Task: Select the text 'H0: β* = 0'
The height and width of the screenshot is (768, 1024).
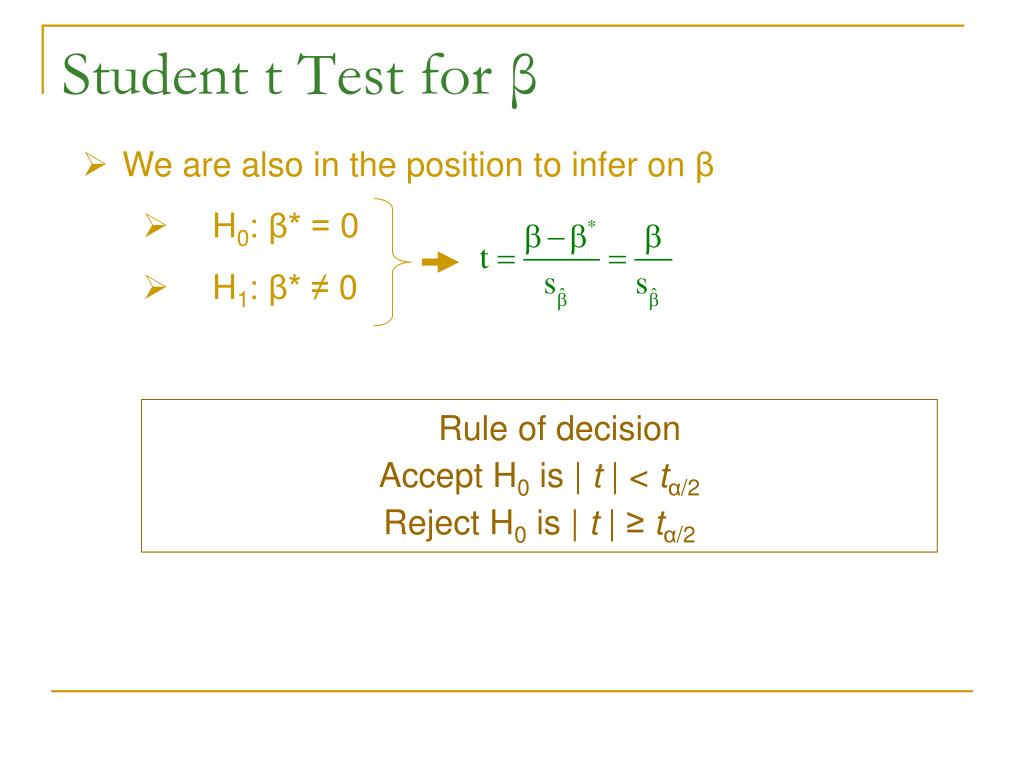Action: (285, 227)
